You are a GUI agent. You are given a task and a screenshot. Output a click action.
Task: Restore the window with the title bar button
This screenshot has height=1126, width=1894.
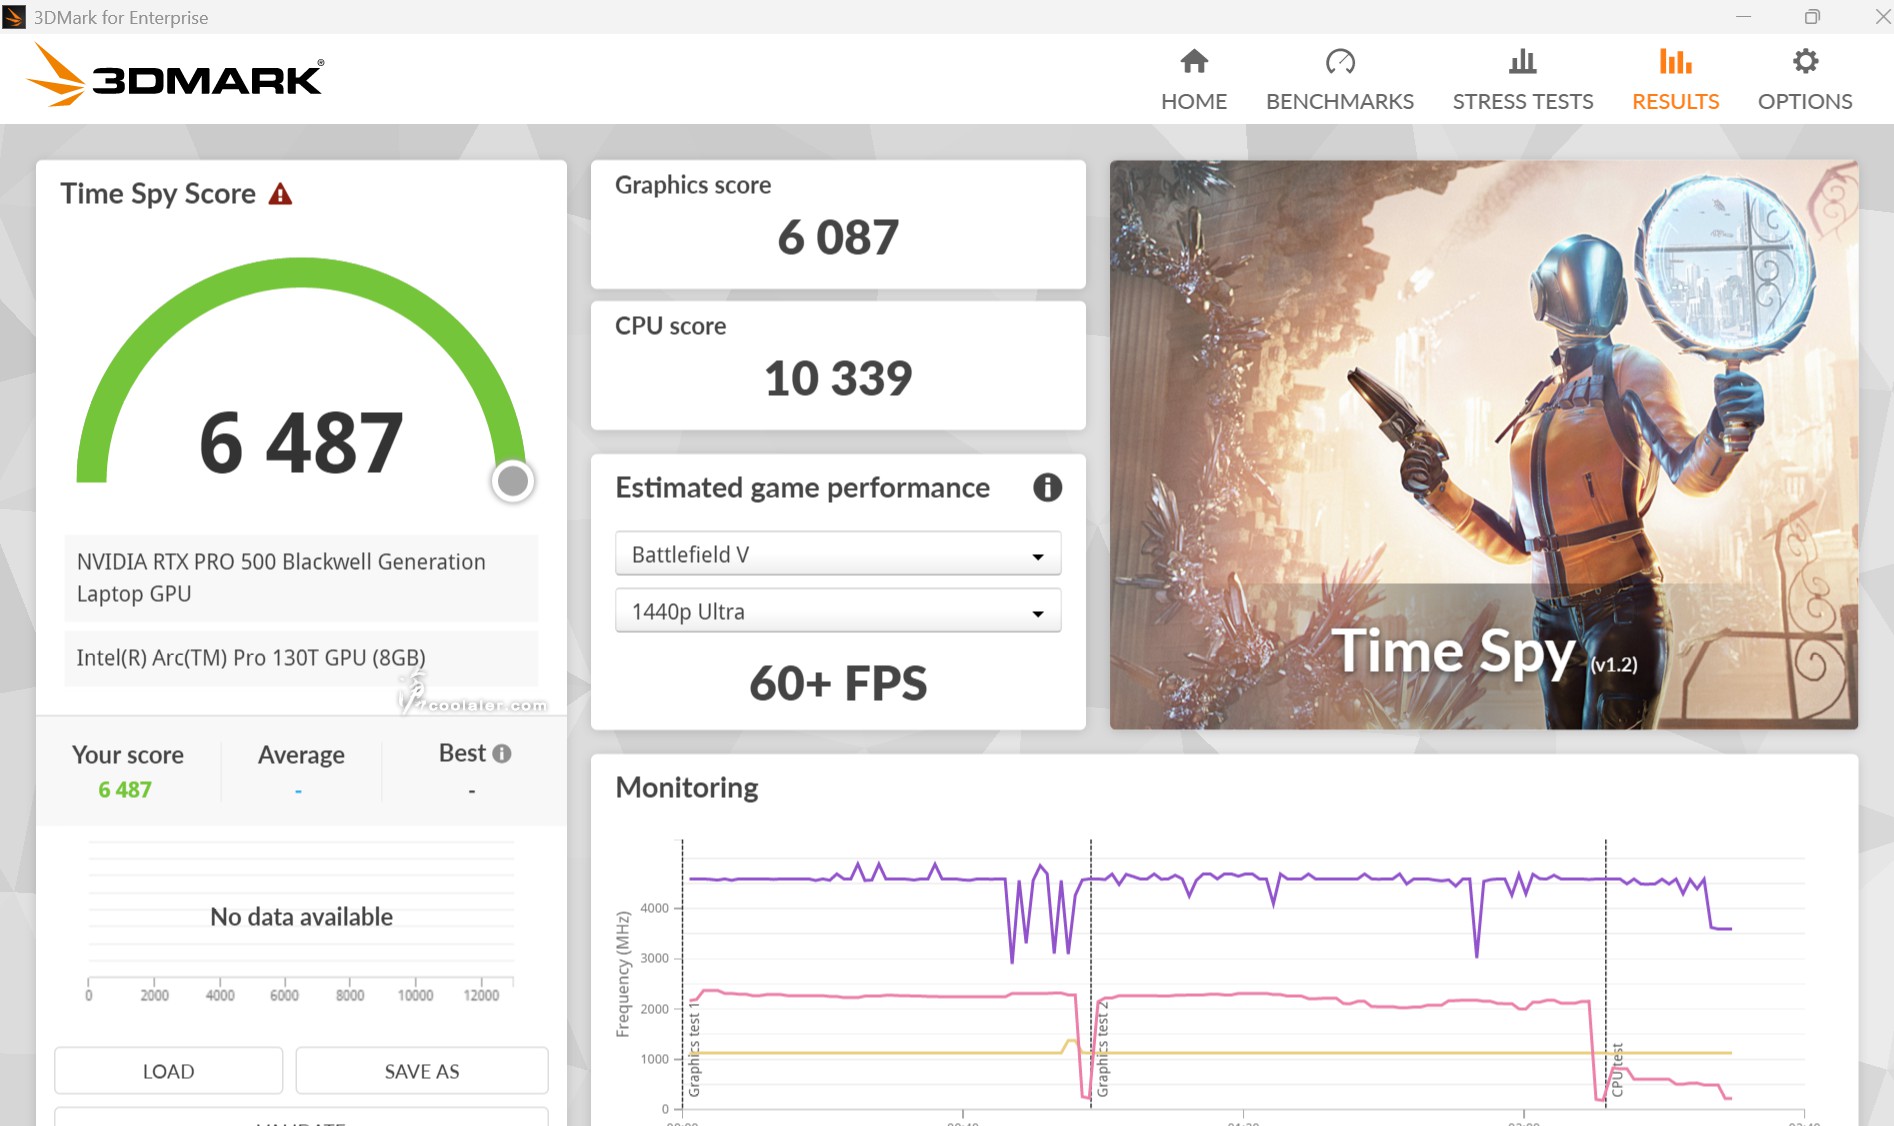(x=1812, y=17)
